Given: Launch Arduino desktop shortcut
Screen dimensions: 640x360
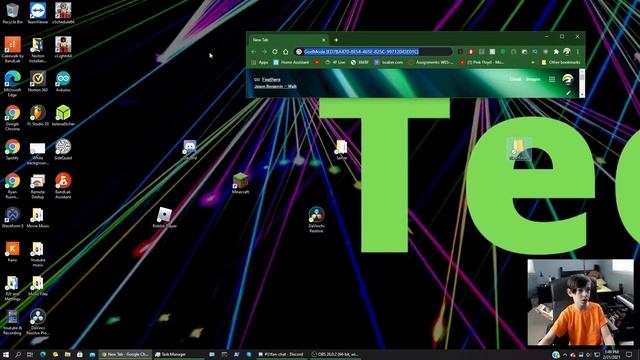Looking at the screenshot, I should pos(63,81).
